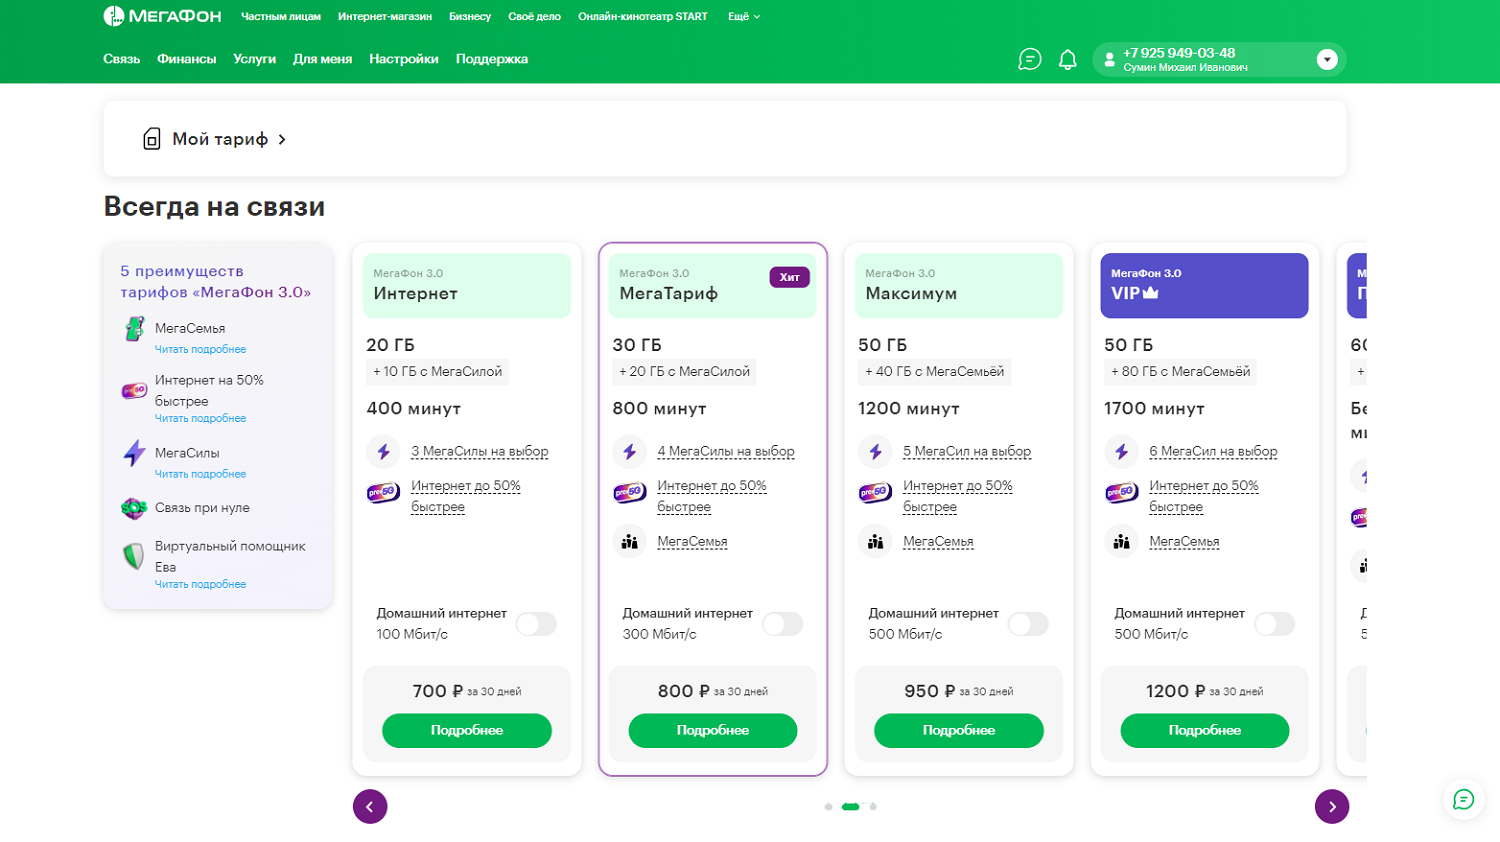Click the user profile avatar icon
Viewport: 1500px width, 842px height.
coord(1109,60)
